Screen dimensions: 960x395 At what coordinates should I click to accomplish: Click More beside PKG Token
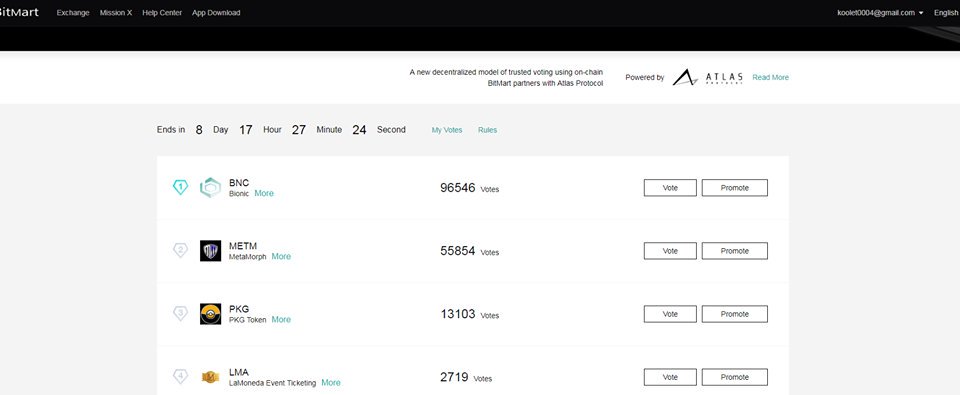pos(281,319)
